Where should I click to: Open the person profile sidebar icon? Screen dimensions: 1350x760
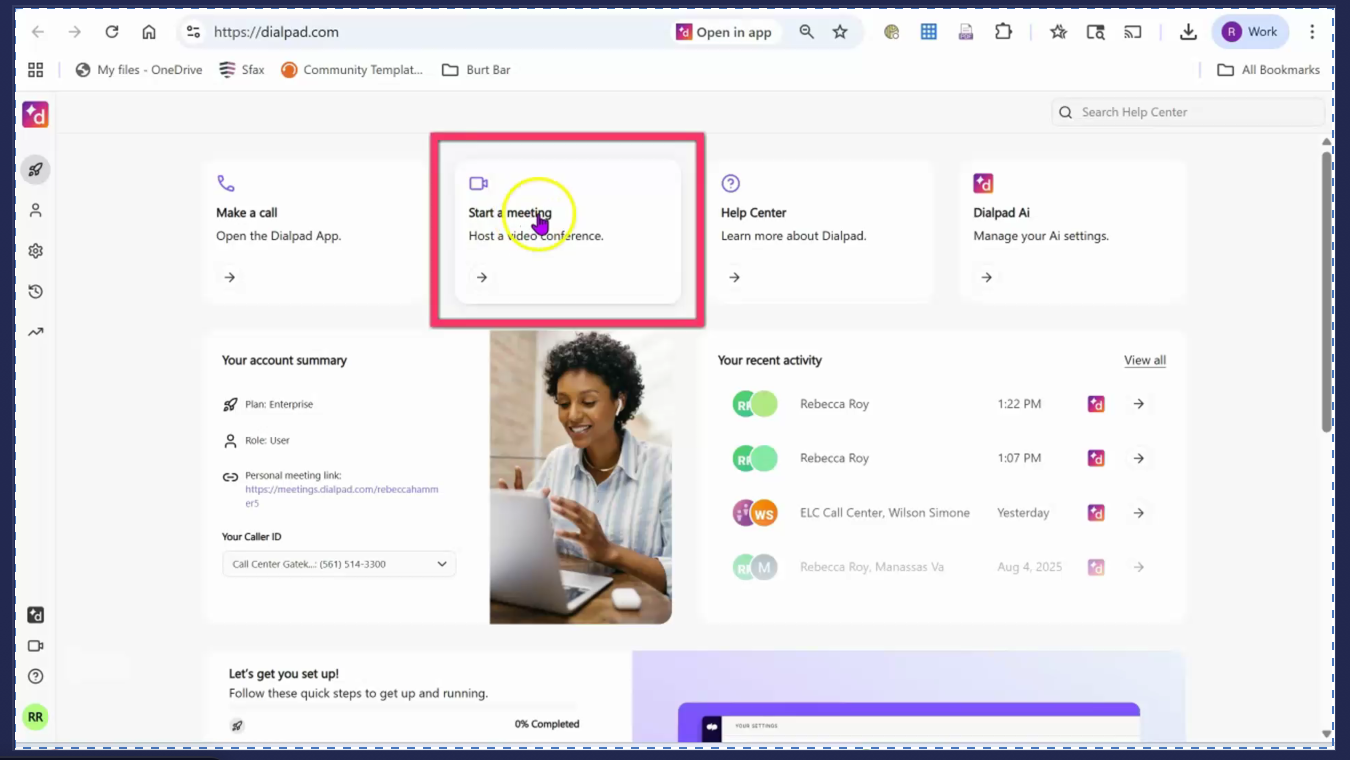coord(36,211)
